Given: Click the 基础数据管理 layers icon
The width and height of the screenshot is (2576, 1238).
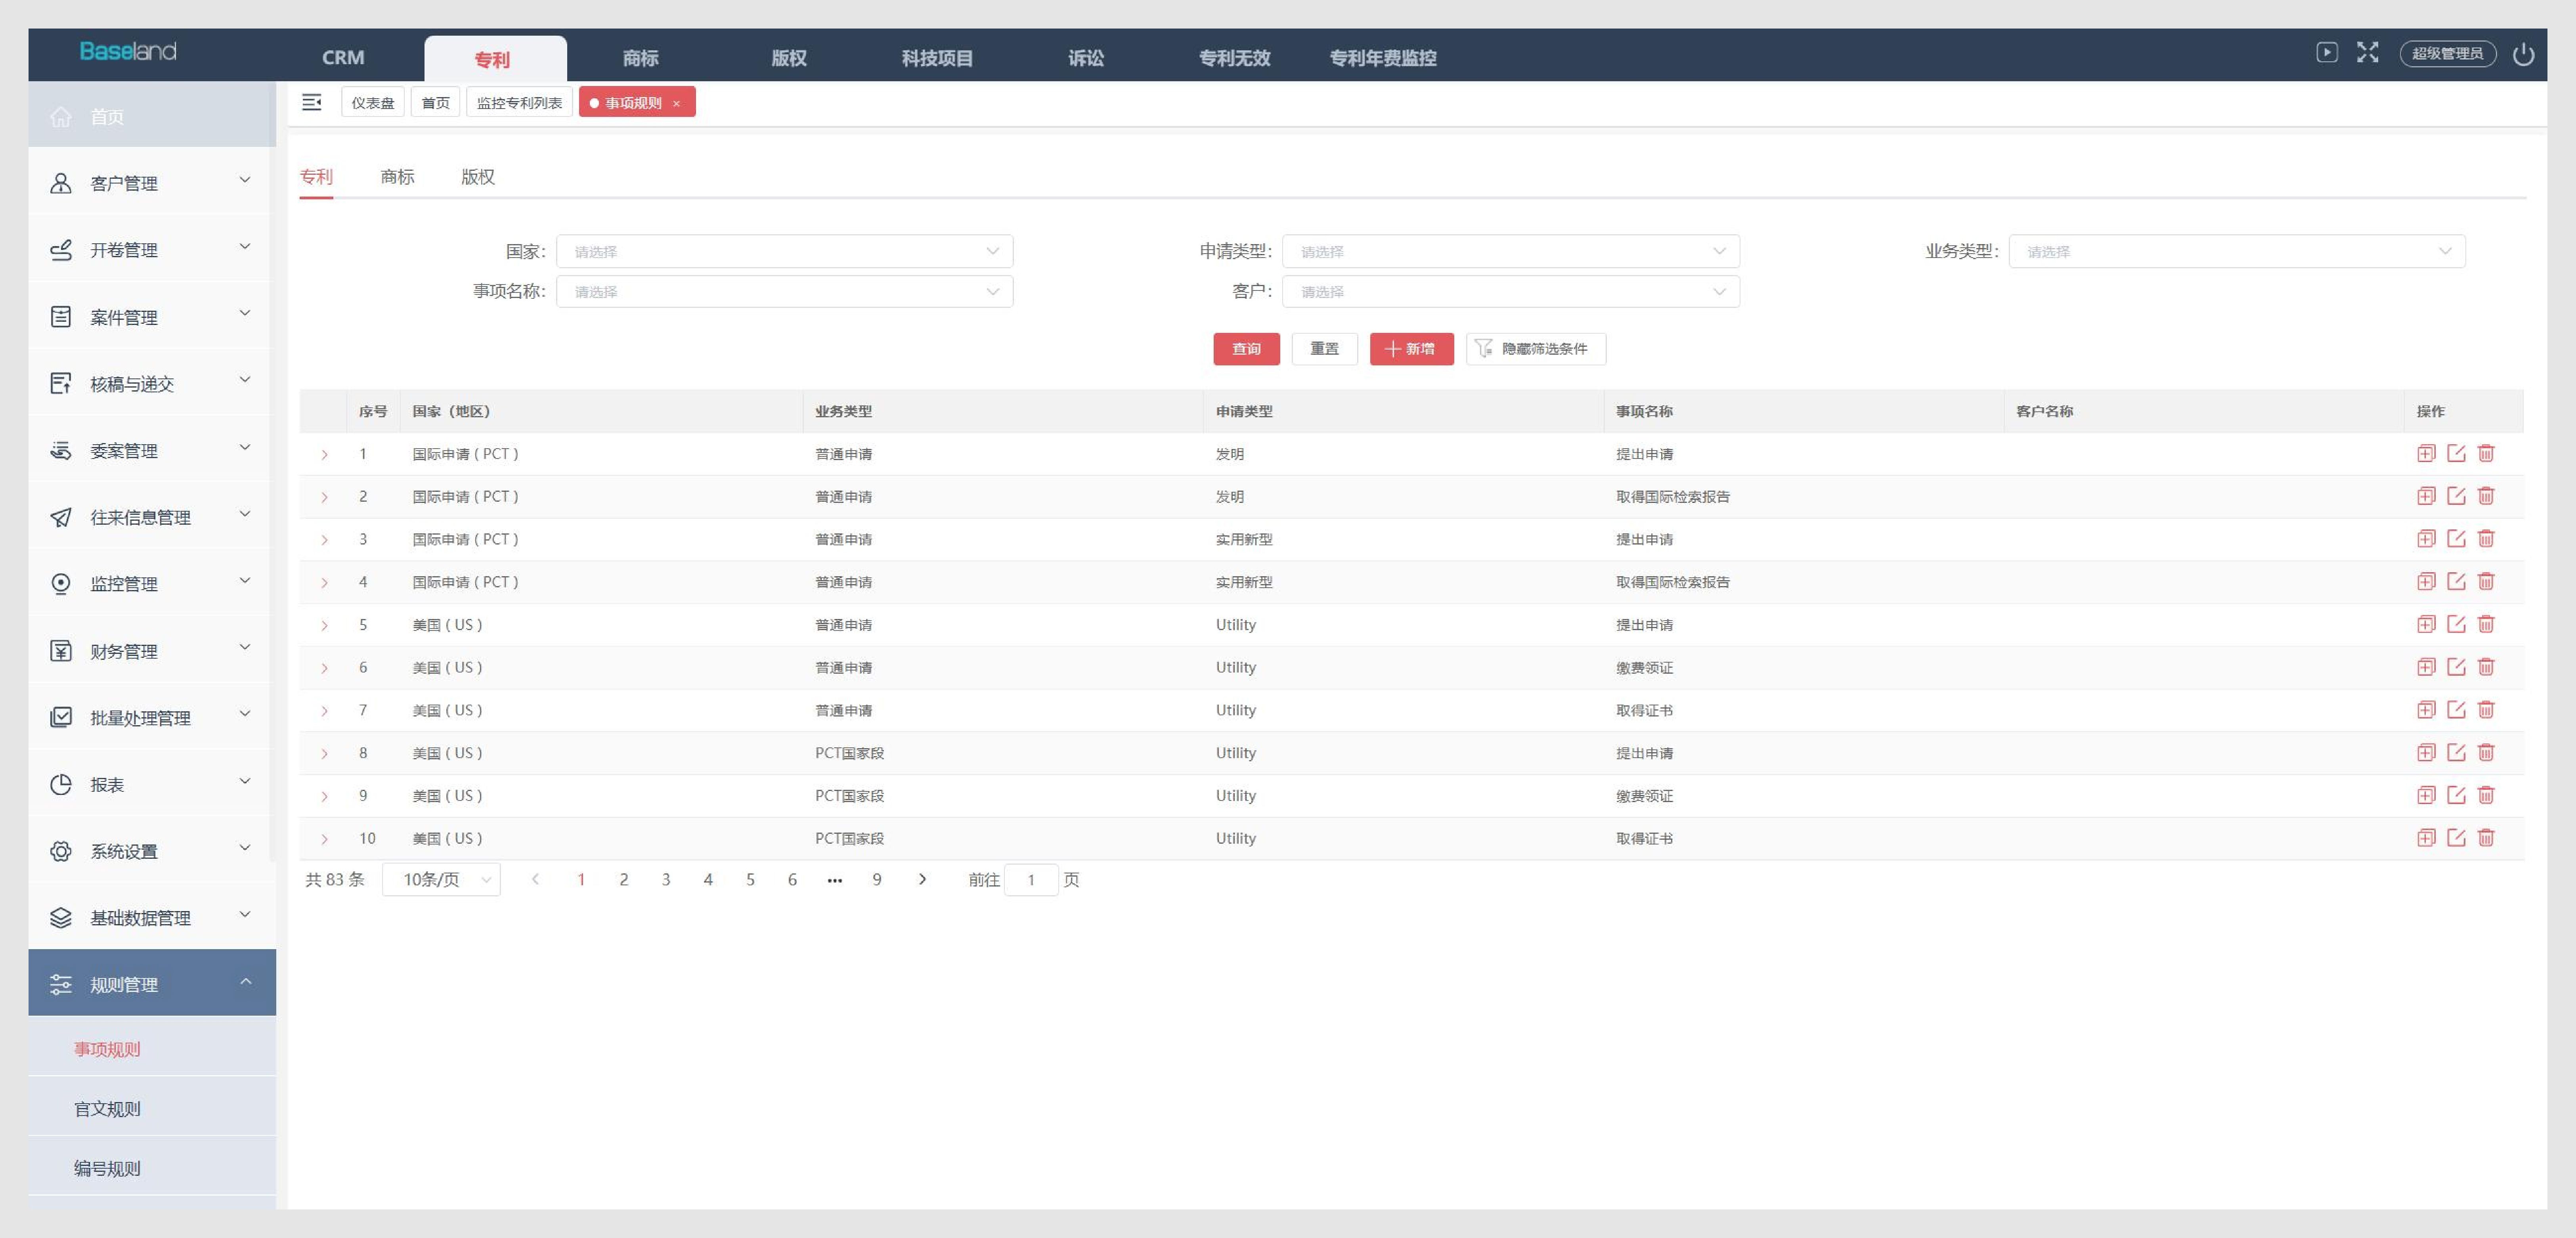Looking at the screenshot, I should tap(61, 918).
